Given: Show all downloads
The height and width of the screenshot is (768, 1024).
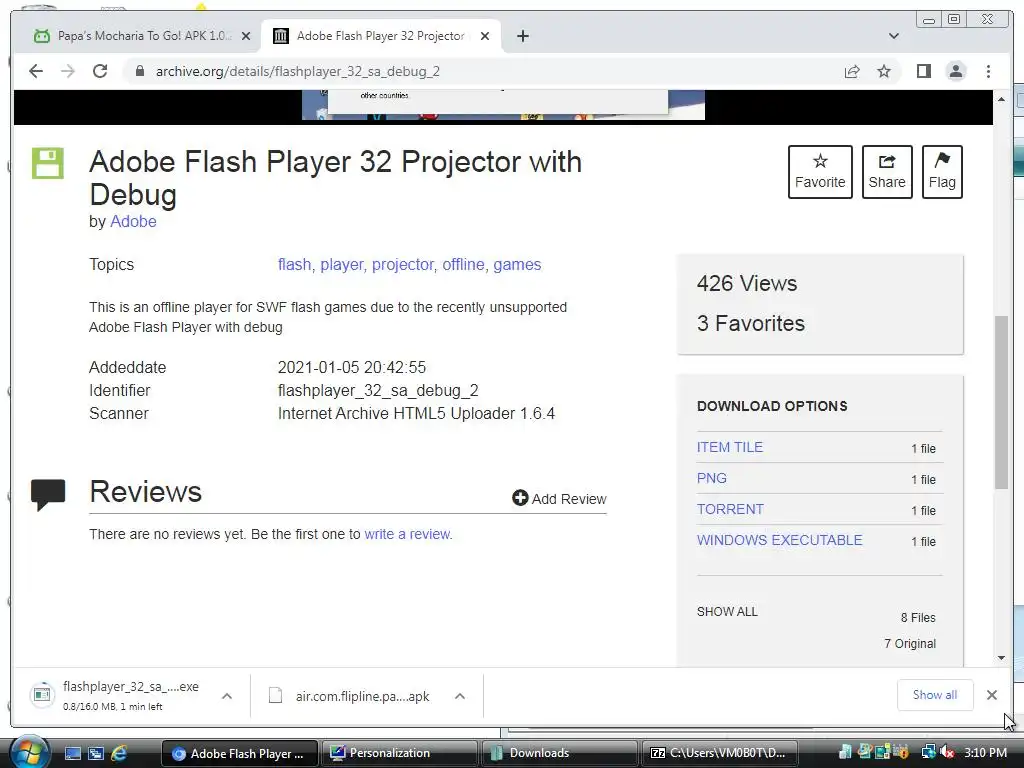Looking at the screenshot, I should click(935, 695).
